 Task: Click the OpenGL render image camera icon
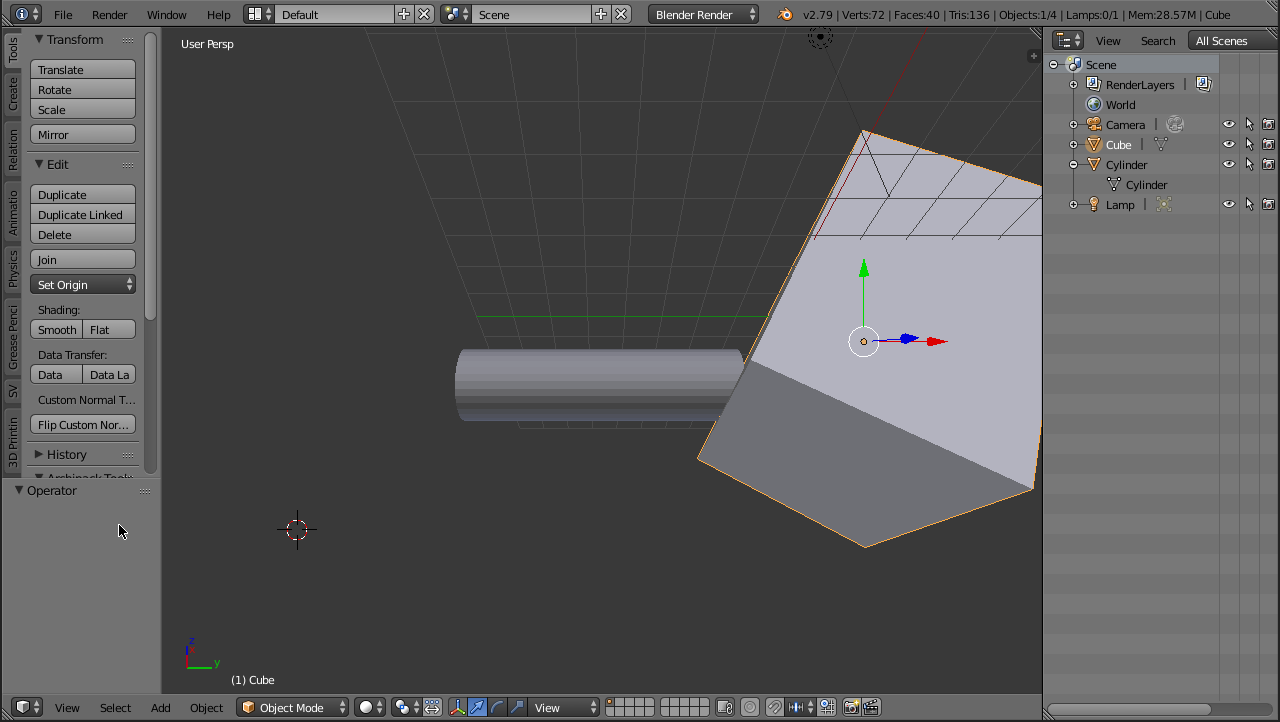851,707
